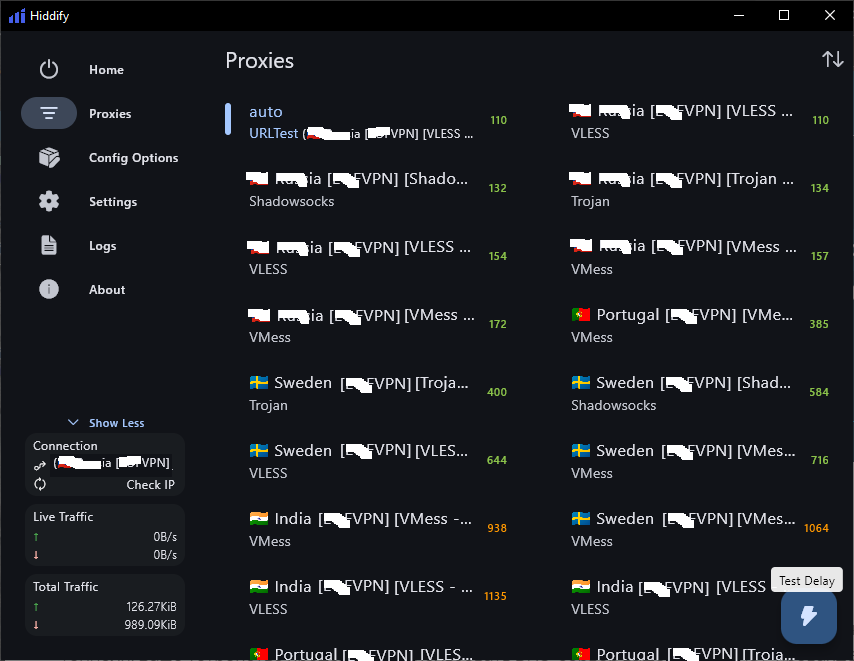Select India VLESS proxy delay 1135

coord(376,597)
